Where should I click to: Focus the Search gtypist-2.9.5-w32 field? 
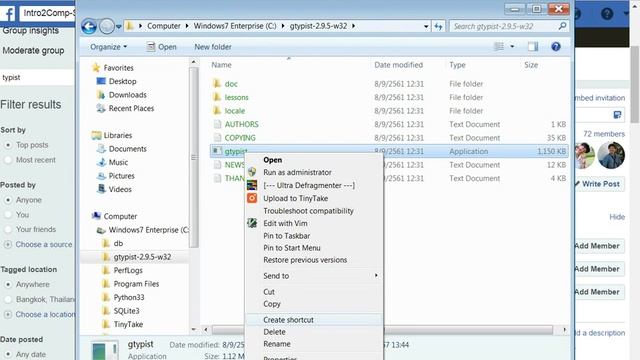509,26
